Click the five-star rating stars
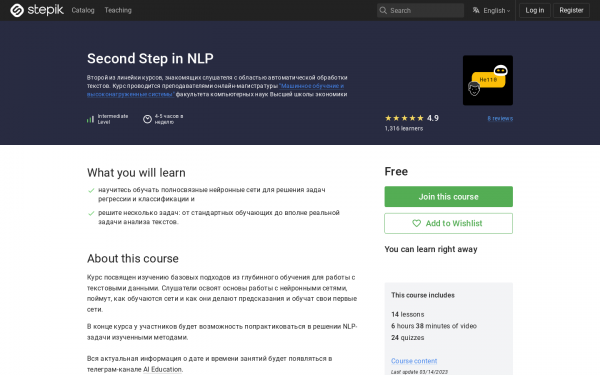Viewport: 600px width, 375px height. [404, 118]
